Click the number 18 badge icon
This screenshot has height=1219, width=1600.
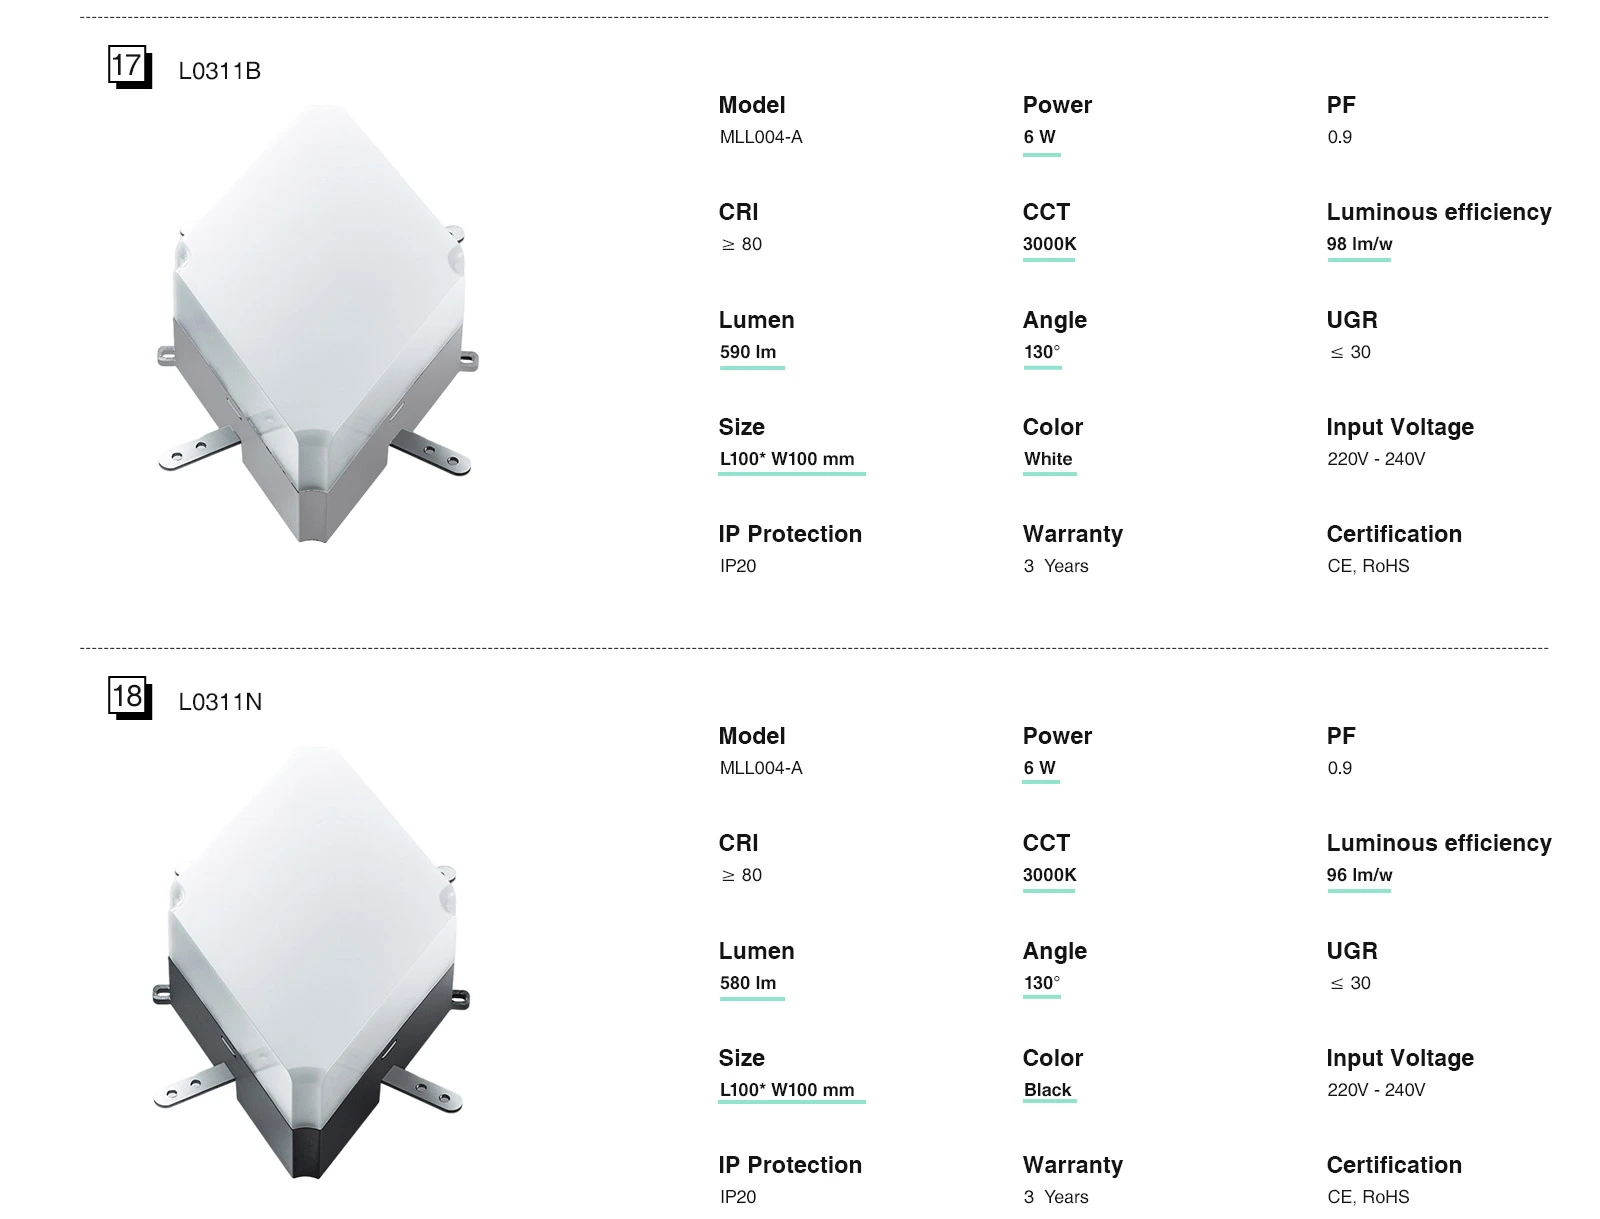coord(128,697)
